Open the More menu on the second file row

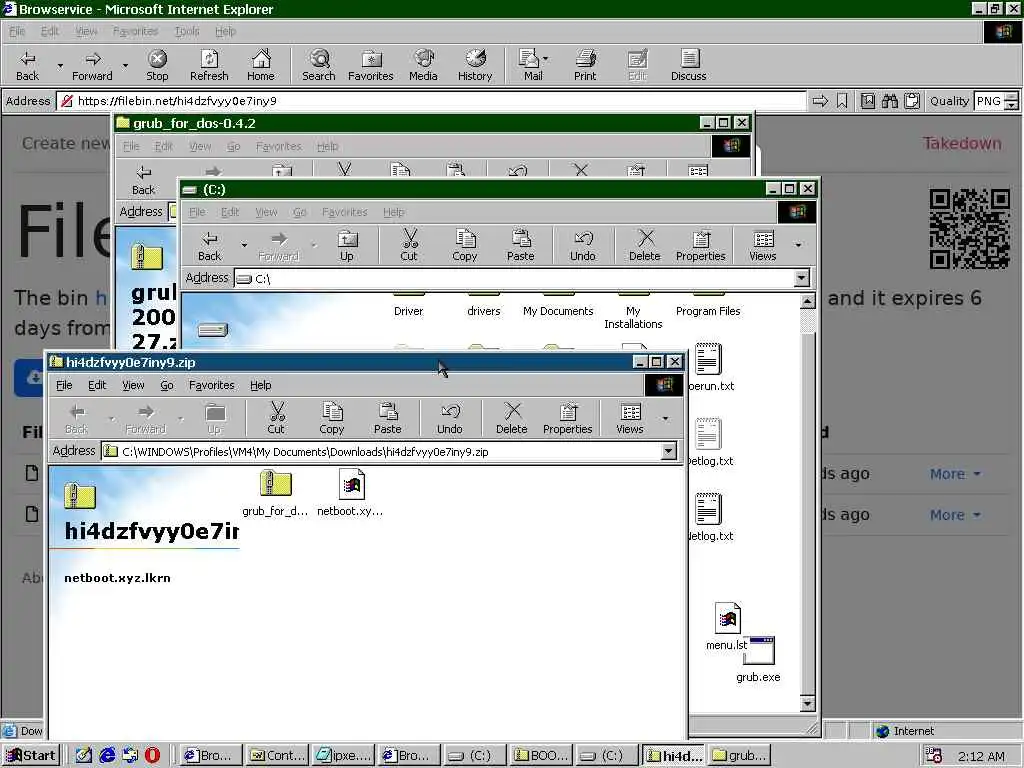tap(955, 515)
